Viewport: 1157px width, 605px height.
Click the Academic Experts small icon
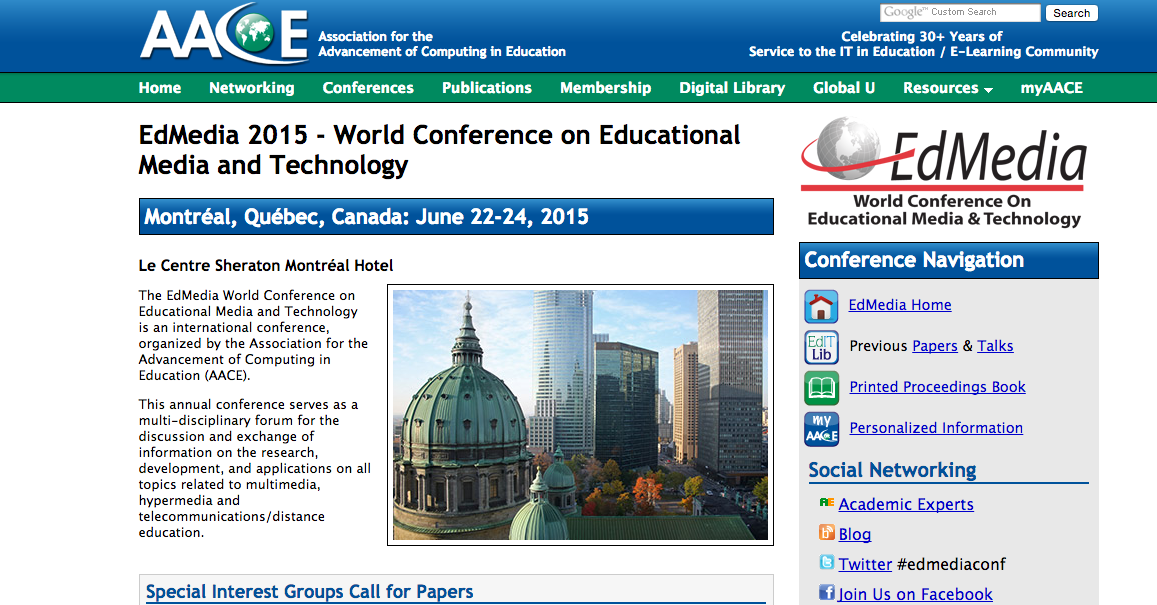pos(826,502)
